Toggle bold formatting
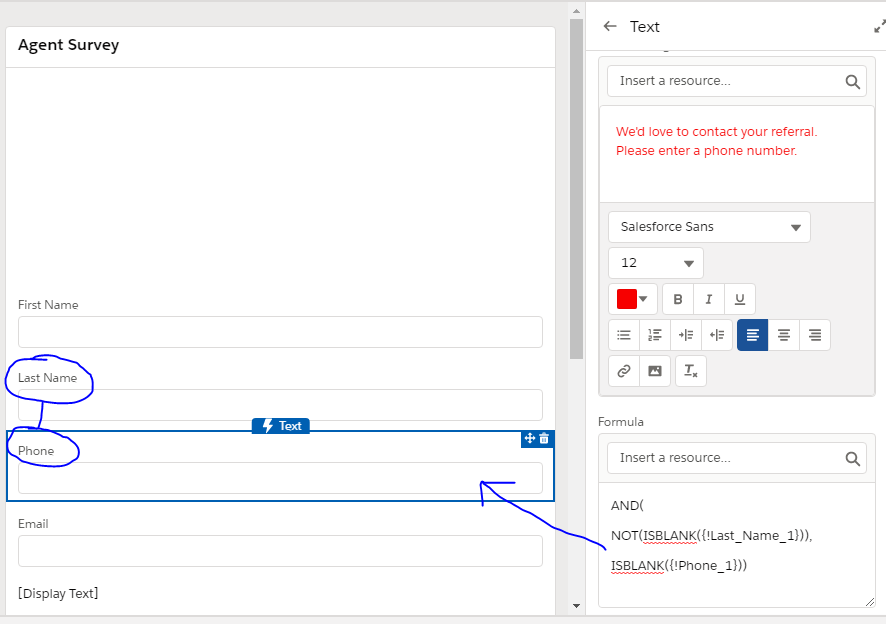The height and width of the screenshot is (624, 886). [678, 299]
